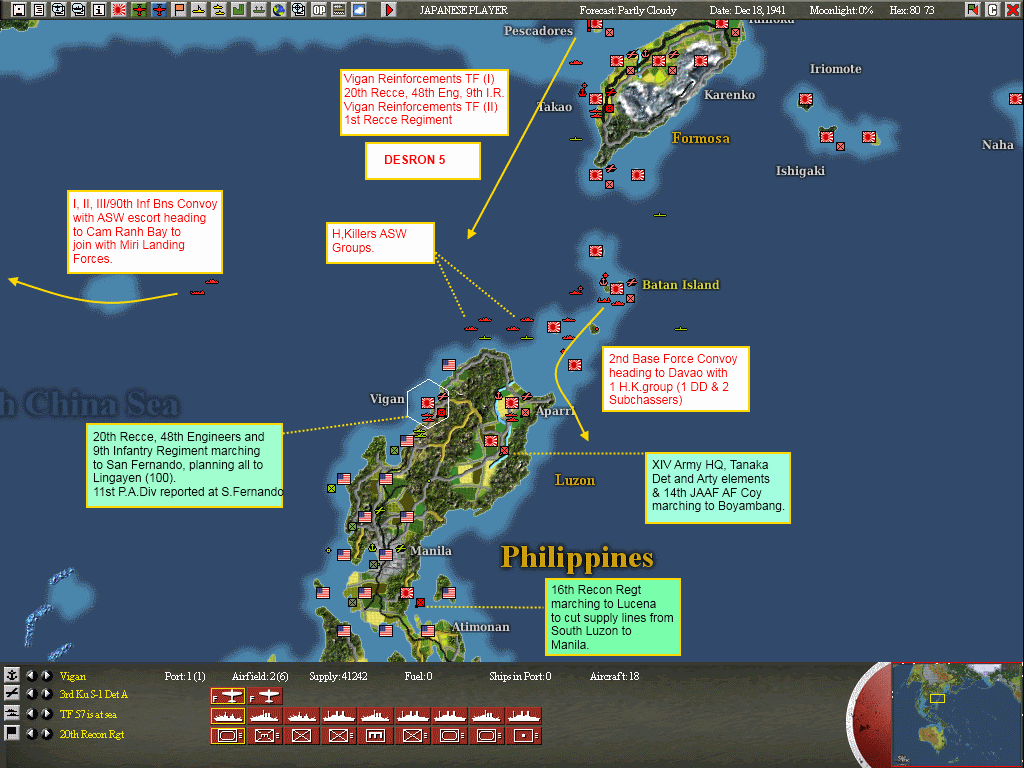Click the 'Supply: 41242' value
Screen dimensions: 1024x768
pyautogui.click(x=338, y=676)
